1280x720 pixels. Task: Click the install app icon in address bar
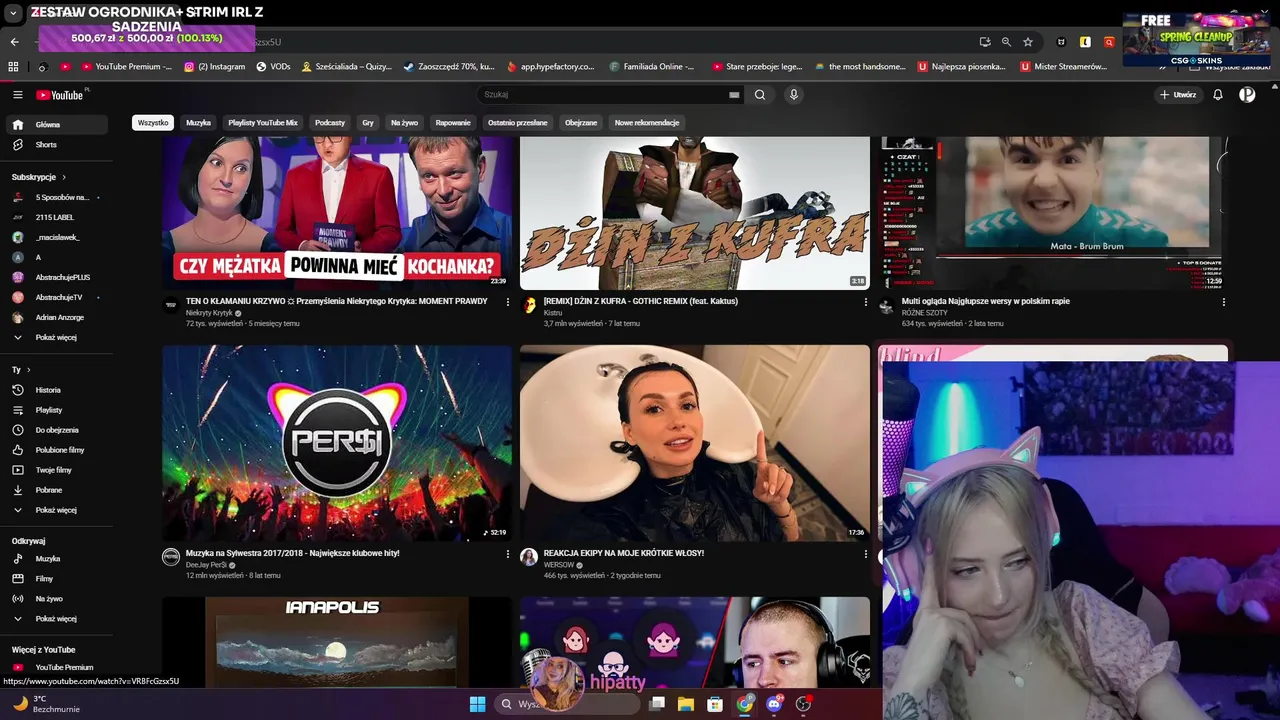click(985, 42)
